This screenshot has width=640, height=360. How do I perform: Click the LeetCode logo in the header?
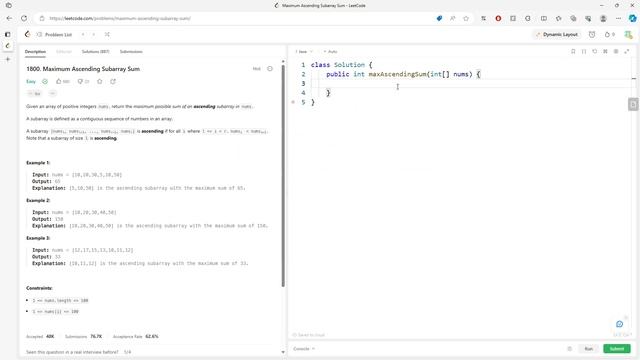point(27,34)
